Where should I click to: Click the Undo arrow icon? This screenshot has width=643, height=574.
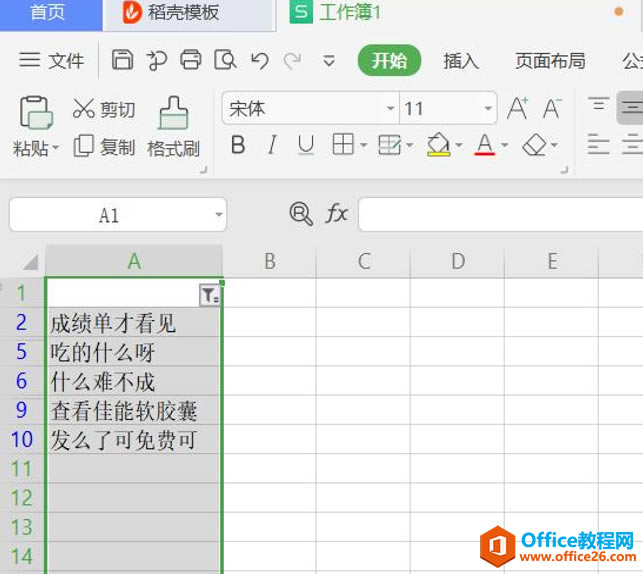[260, 61]
